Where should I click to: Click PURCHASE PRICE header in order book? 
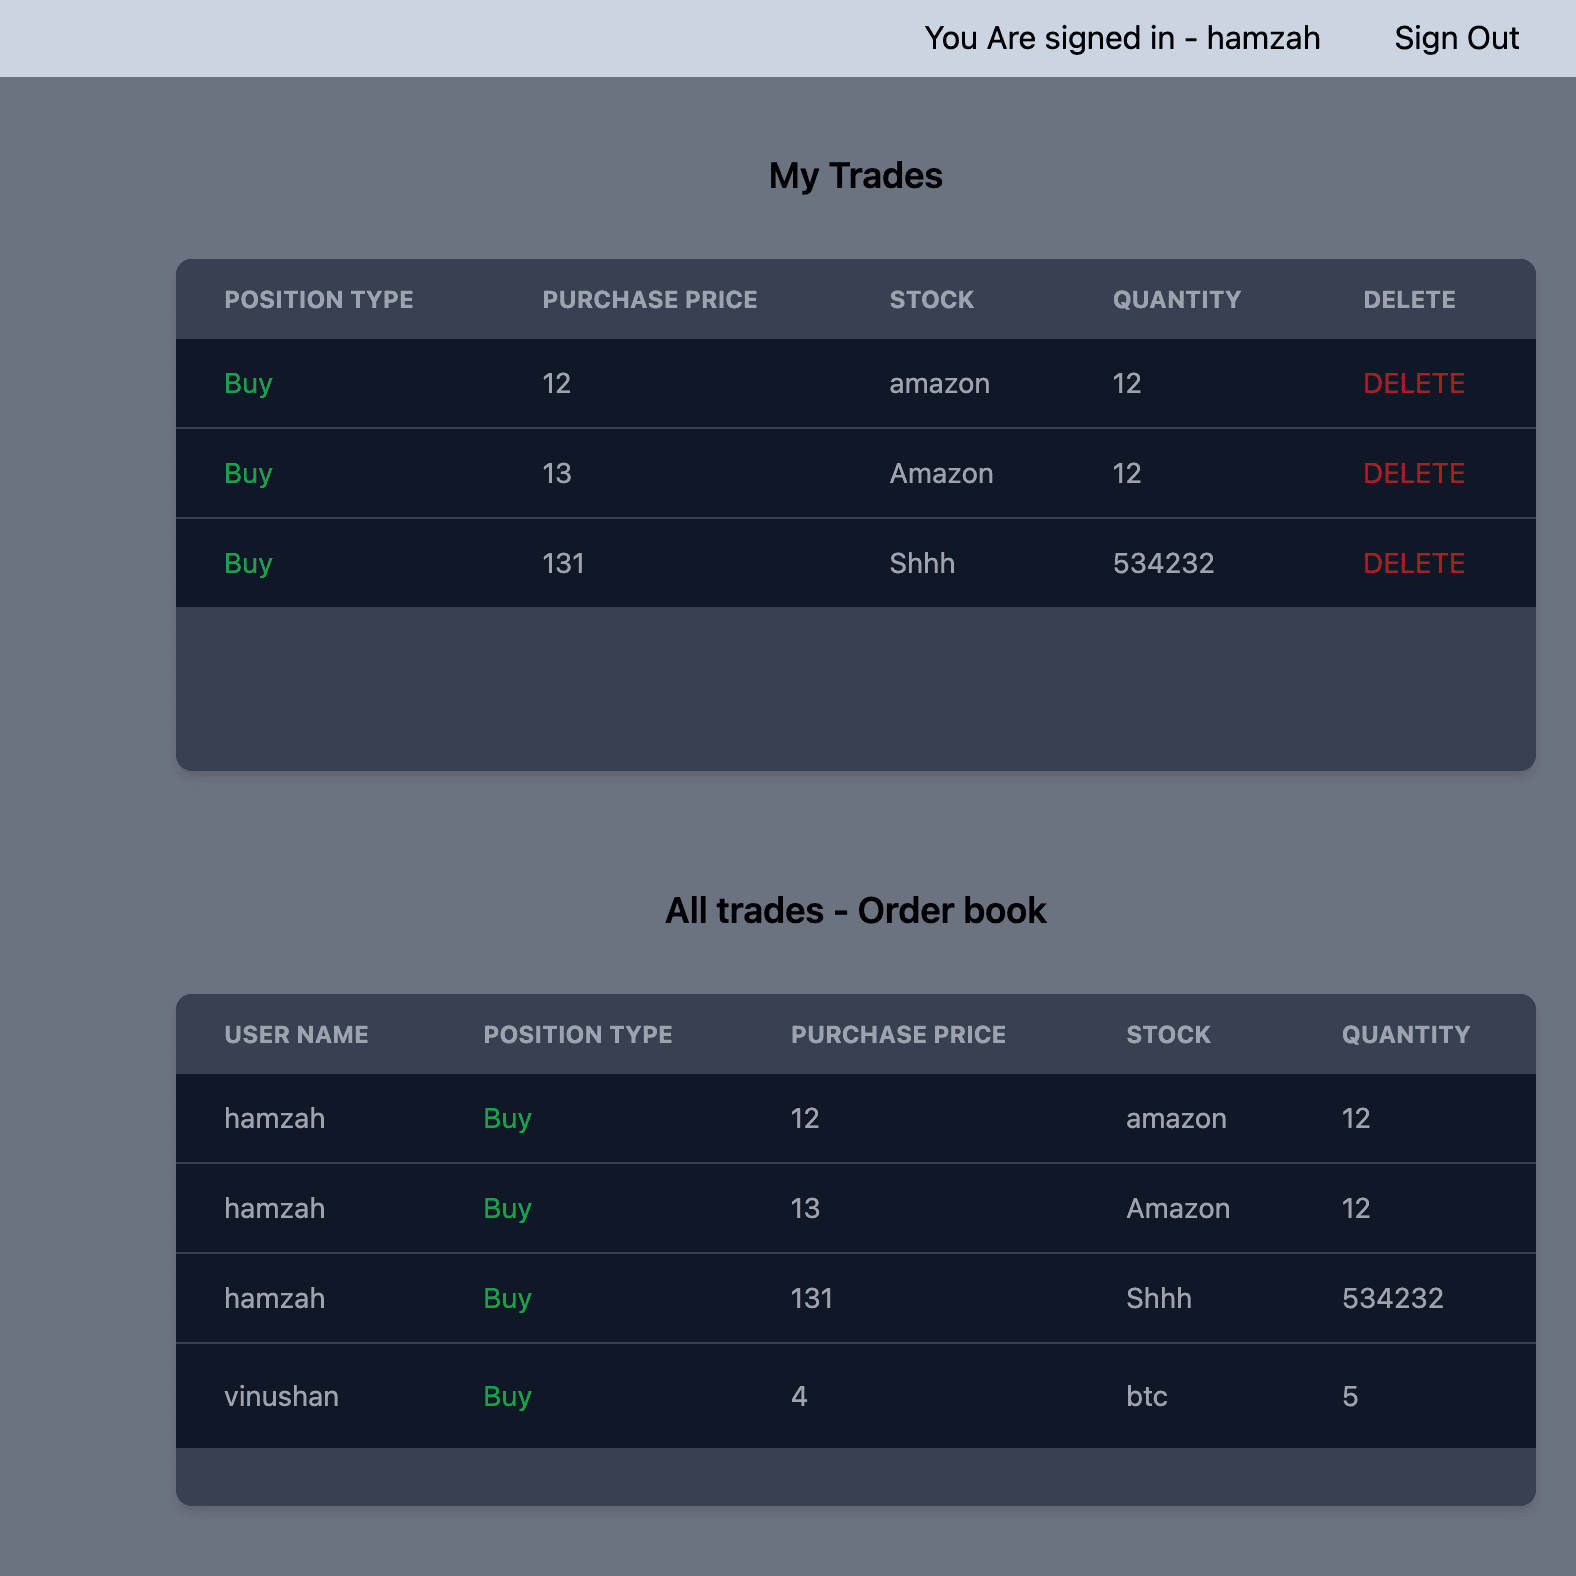[898, 1035]
